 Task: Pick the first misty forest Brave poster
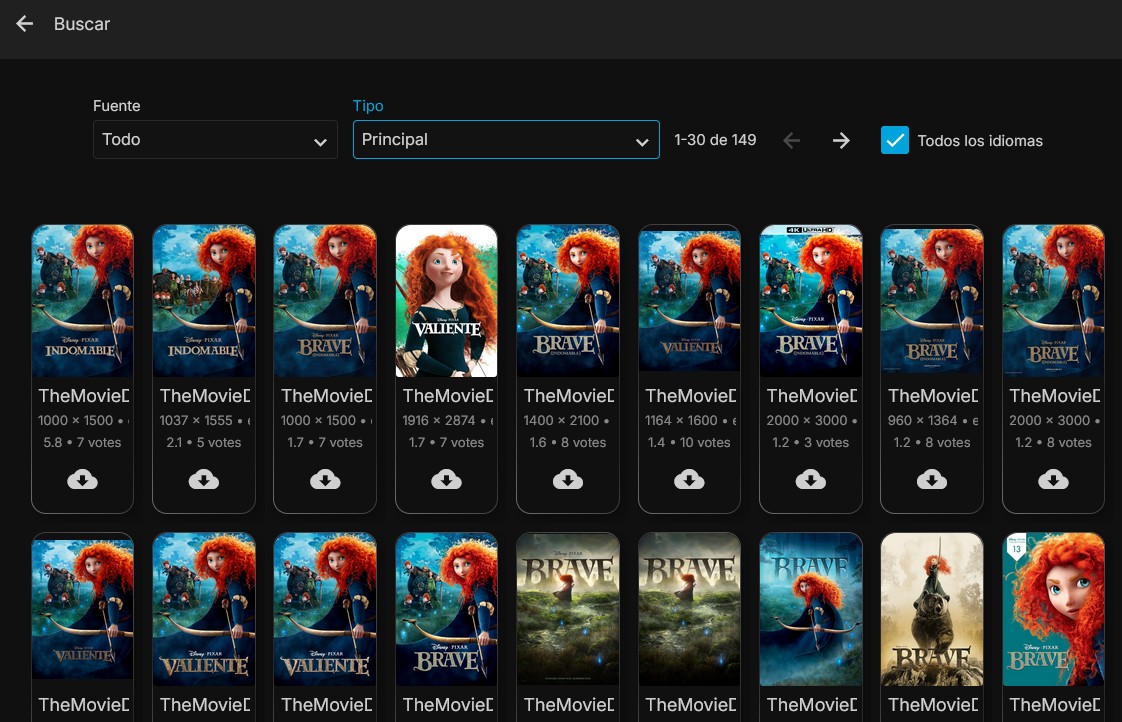[x=568, y=608]
